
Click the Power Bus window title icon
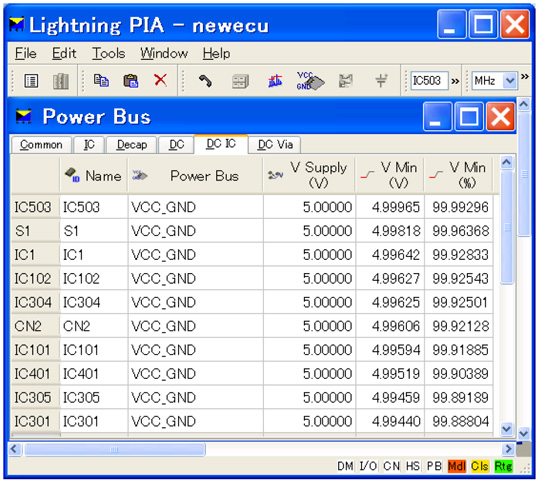click(23, 116)
